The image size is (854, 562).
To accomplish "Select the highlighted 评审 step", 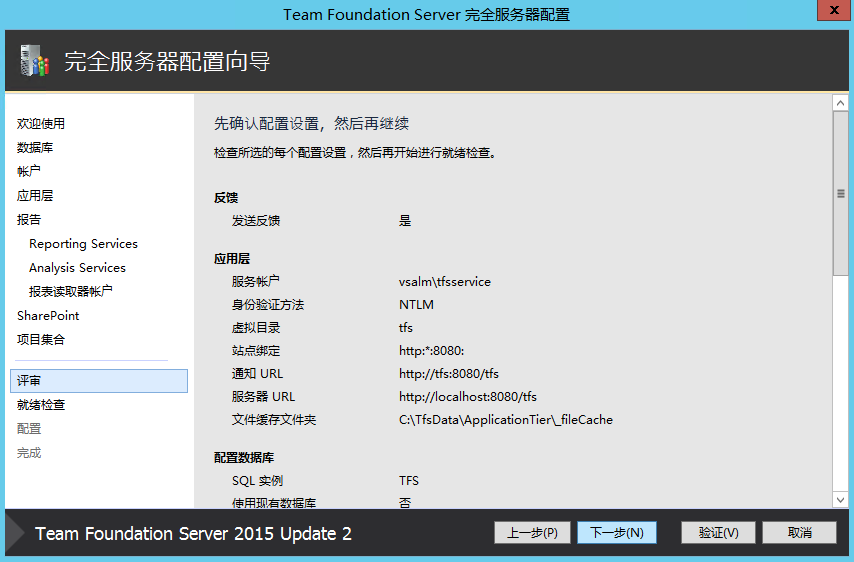I will click(99, 381).
